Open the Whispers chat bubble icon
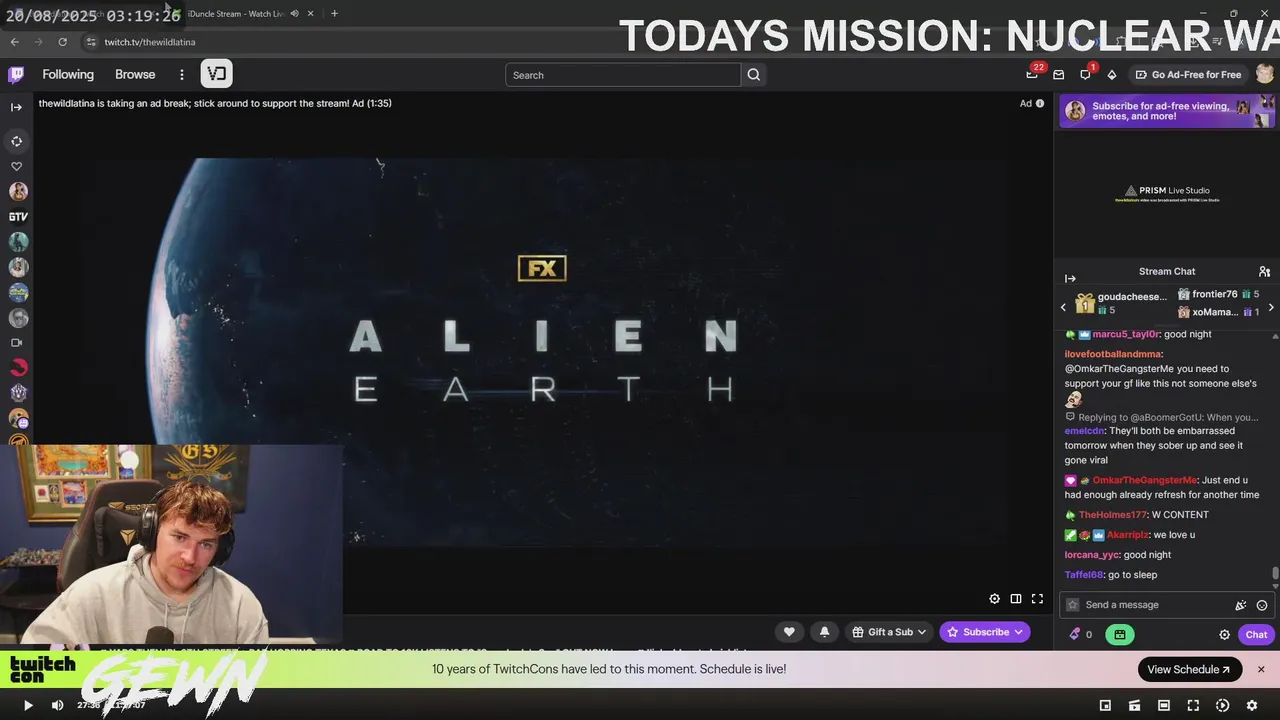Image resolution: width=1280 pixels, height=720 pixels. pos(1085,74)
